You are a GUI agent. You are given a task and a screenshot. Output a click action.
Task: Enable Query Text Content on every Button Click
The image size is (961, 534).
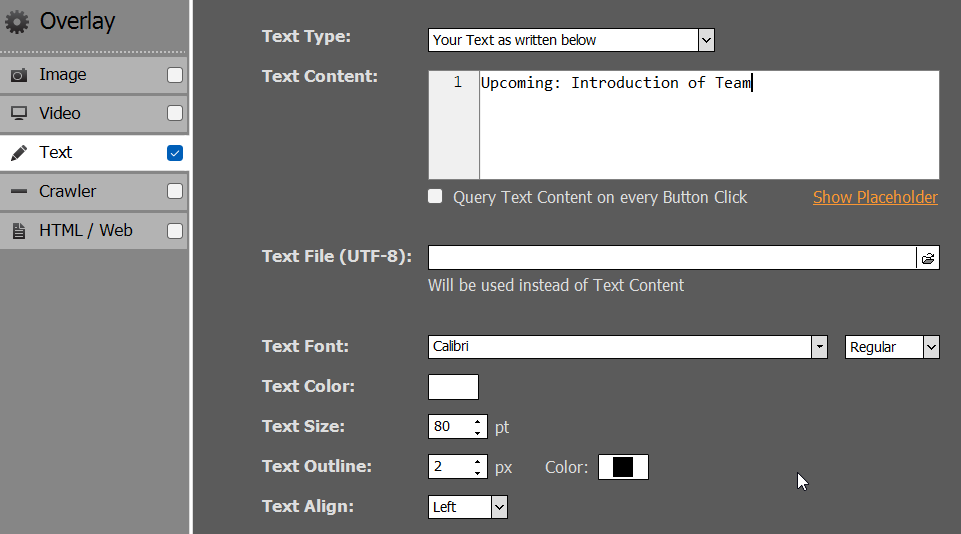click(435, 196)
